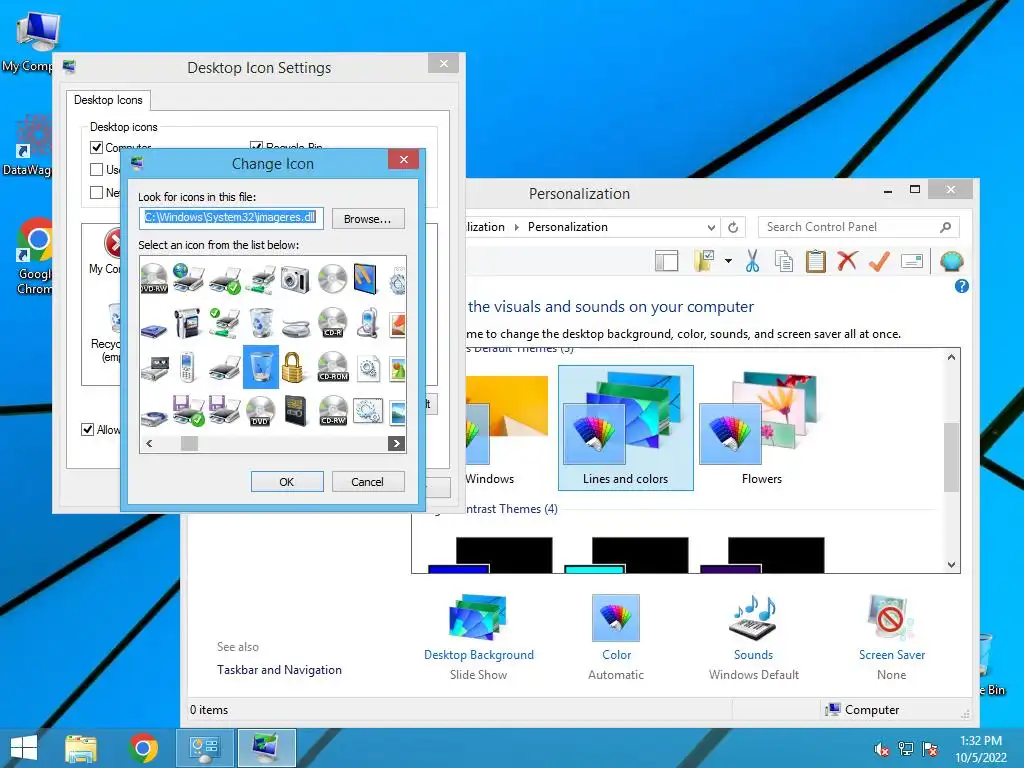
Task: Click the icon list horizontal scrollbar thumb
Action: point(189,443)
